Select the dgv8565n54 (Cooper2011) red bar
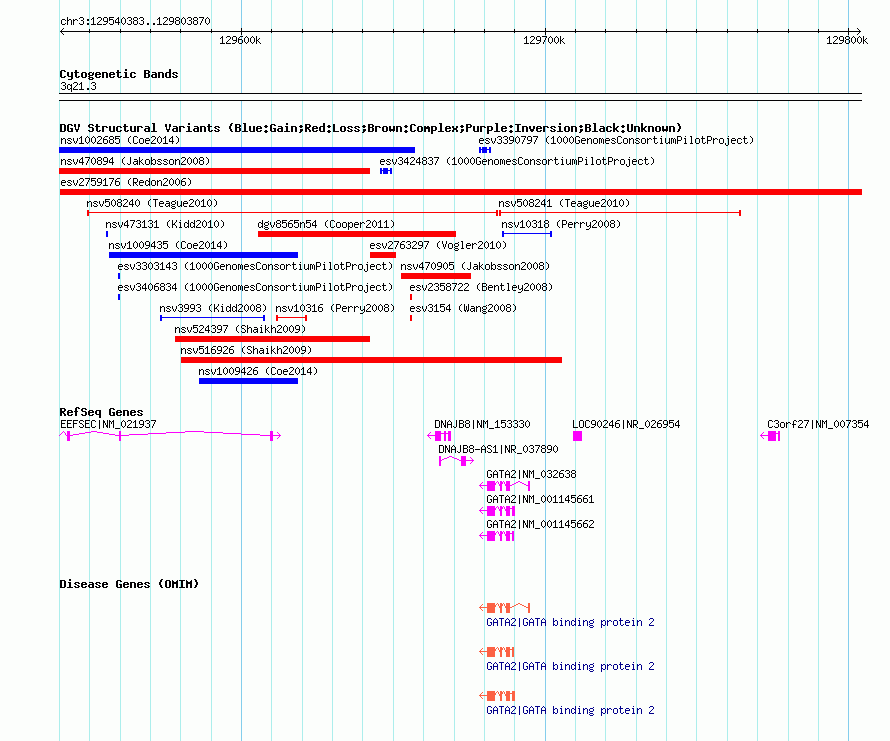 [x=356, y=234]
